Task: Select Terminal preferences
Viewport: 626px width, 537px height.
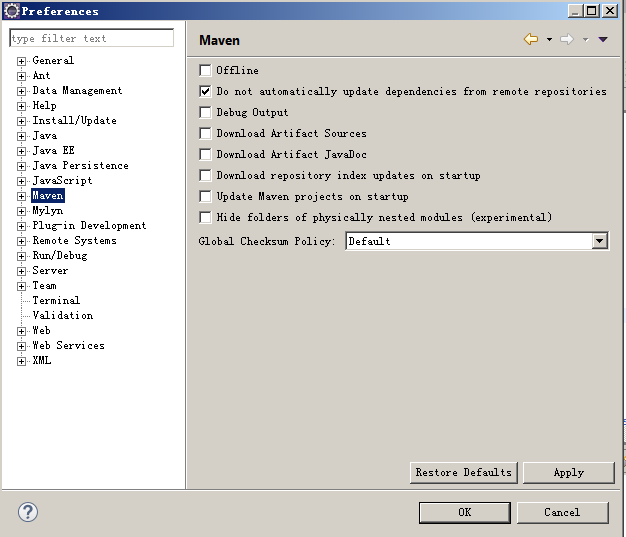Action: (56, 300)
